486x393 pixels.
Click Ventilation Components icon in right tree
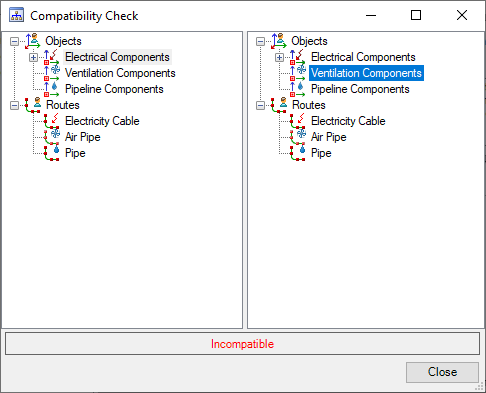tap(298, 73)
